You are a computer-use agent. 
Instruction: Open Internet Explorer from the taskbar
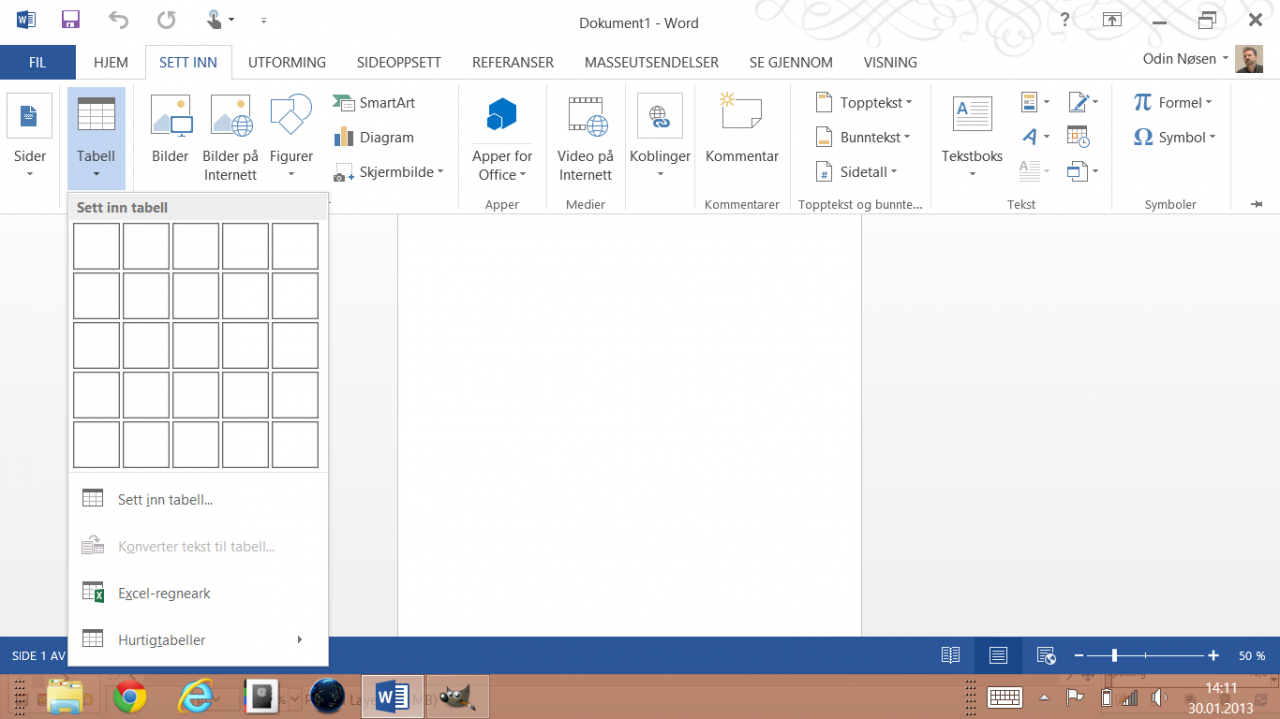pyautogui.click(x=196, y=696)
